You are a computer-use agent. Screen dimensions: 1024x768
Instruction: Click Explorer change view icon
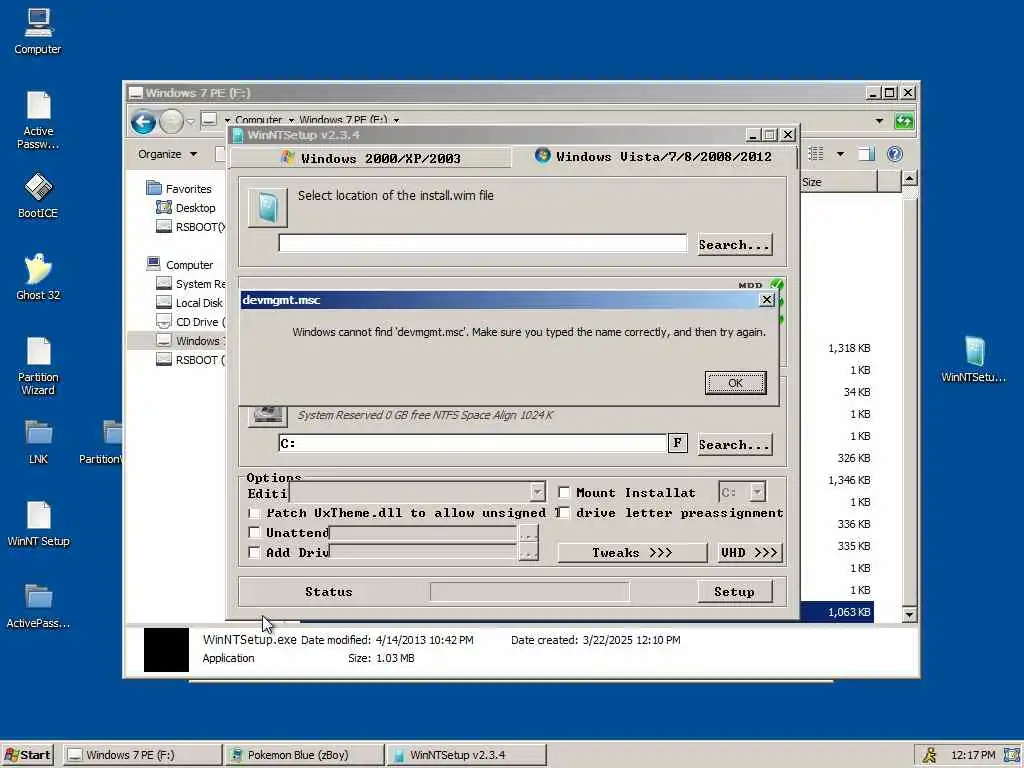click(816, 153)
